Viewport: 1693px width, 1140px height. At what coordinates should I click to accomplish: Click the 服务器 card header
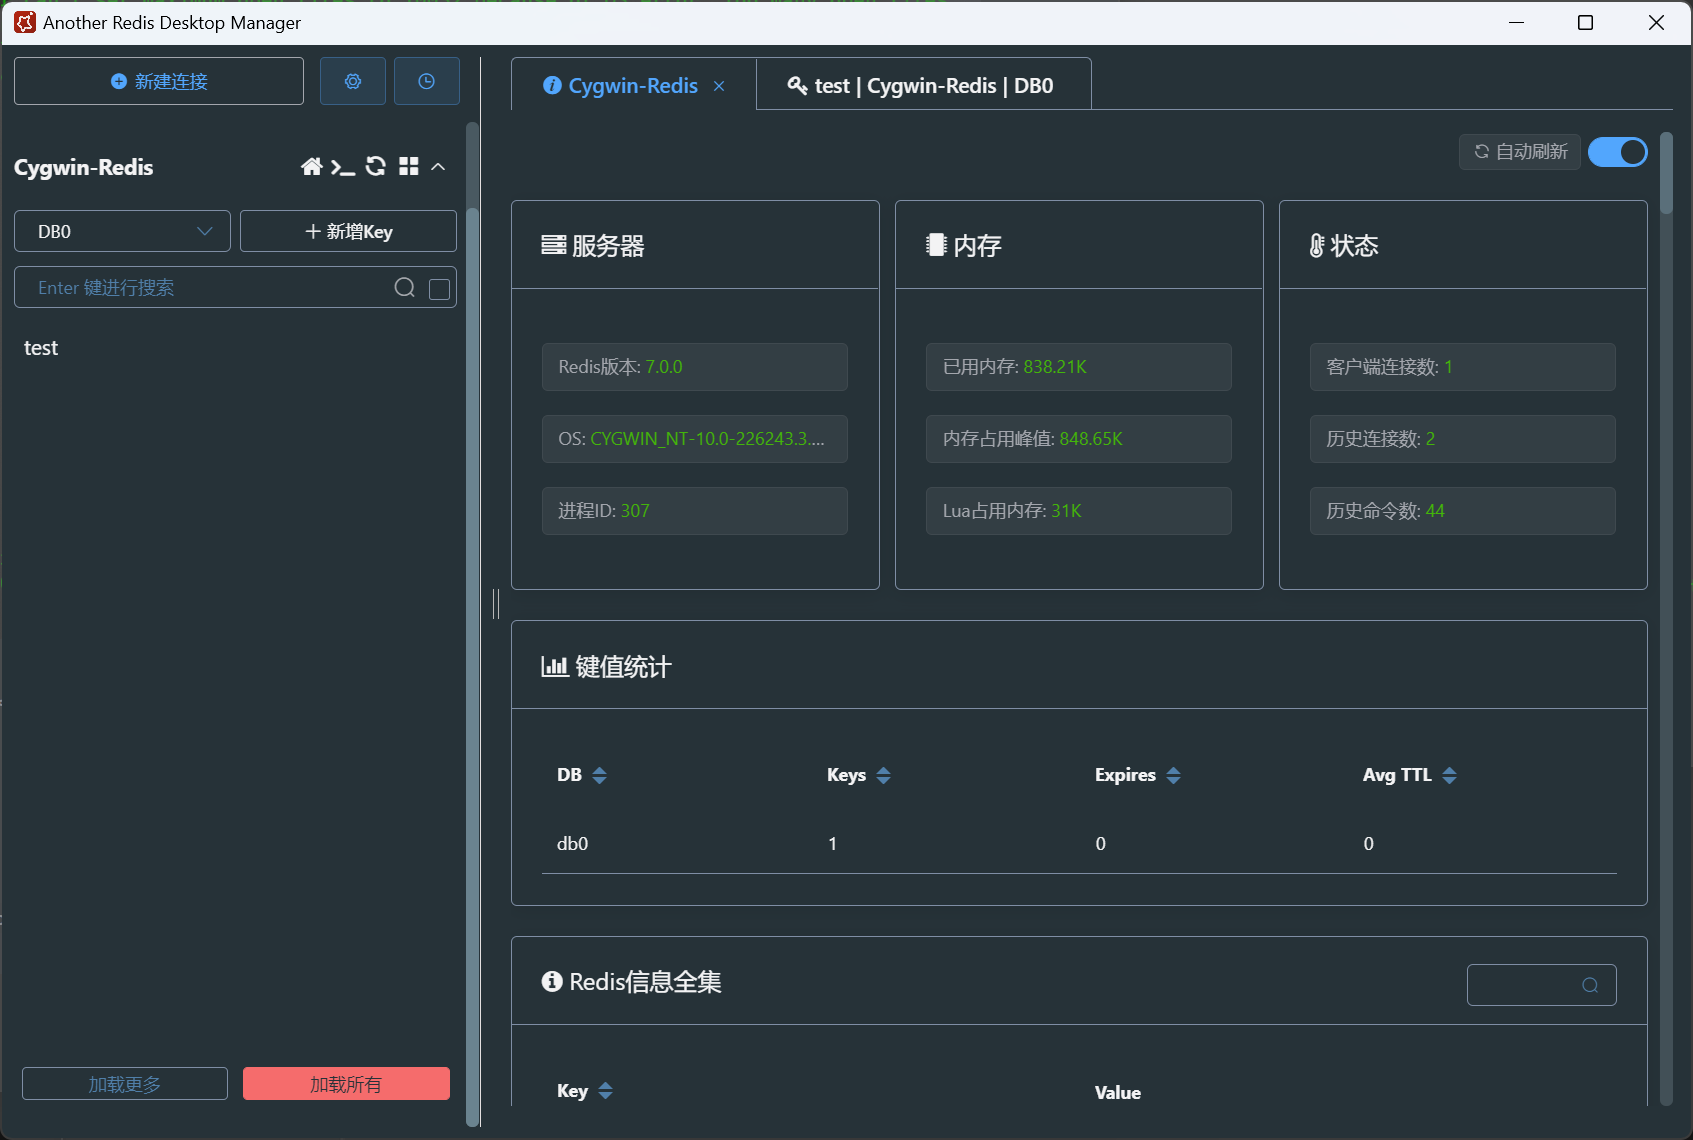[695, 245]
